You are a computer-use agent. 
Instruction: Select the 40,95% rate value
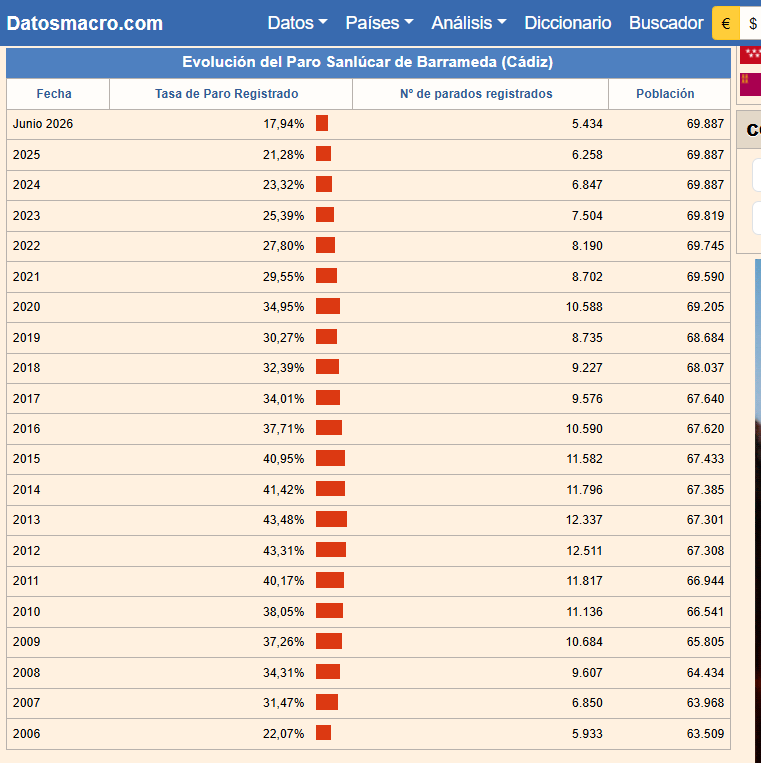(284, 458)
